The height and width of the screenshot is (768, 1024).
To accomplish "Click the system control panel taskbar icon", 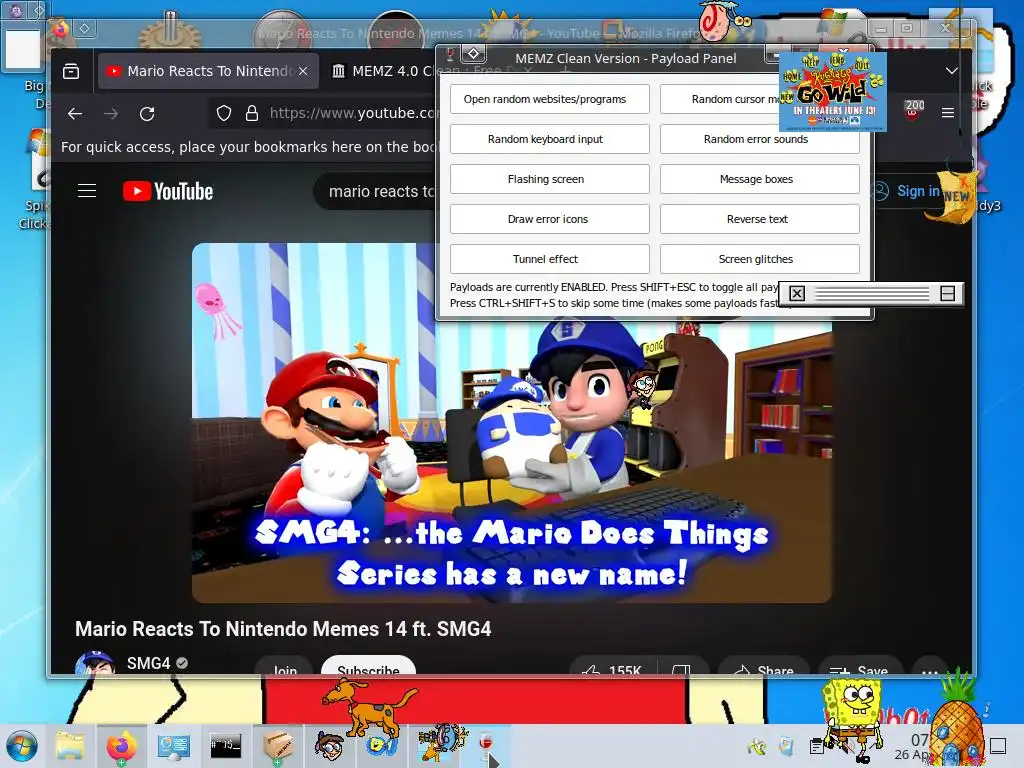I will click(x=173, y=746).
